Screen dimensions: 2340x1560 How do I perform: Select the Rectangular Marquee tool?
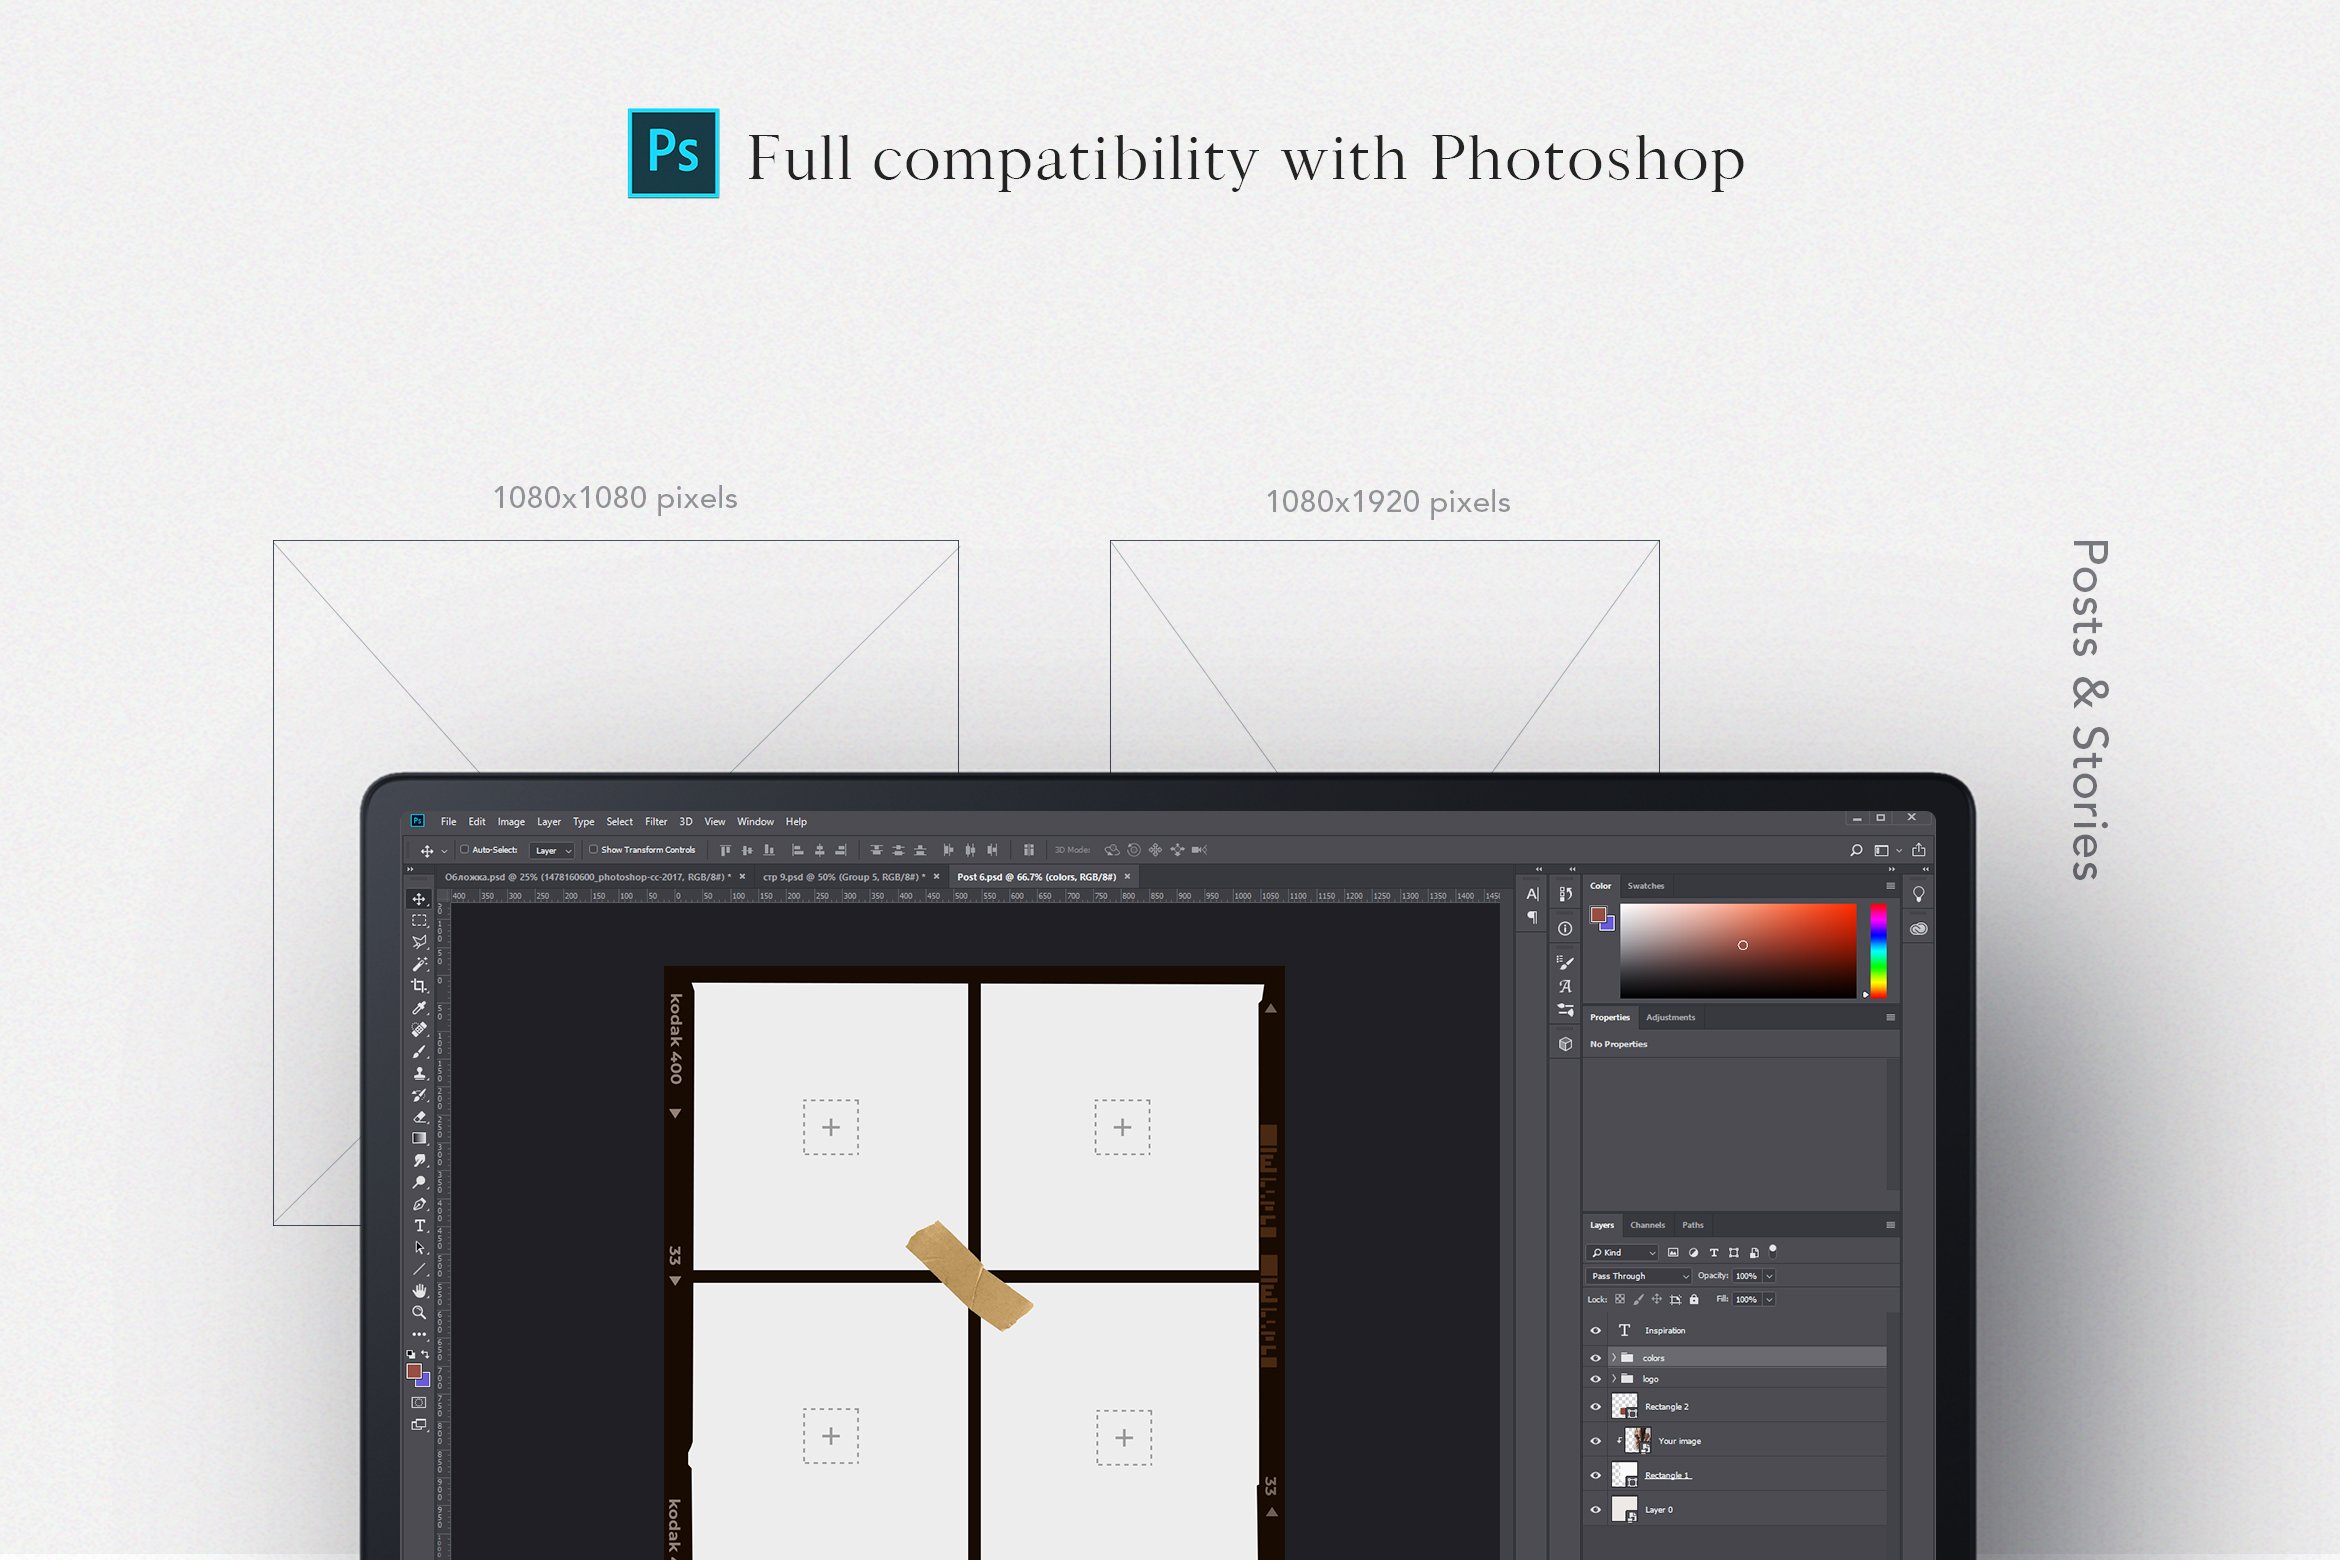coord(419,920)
